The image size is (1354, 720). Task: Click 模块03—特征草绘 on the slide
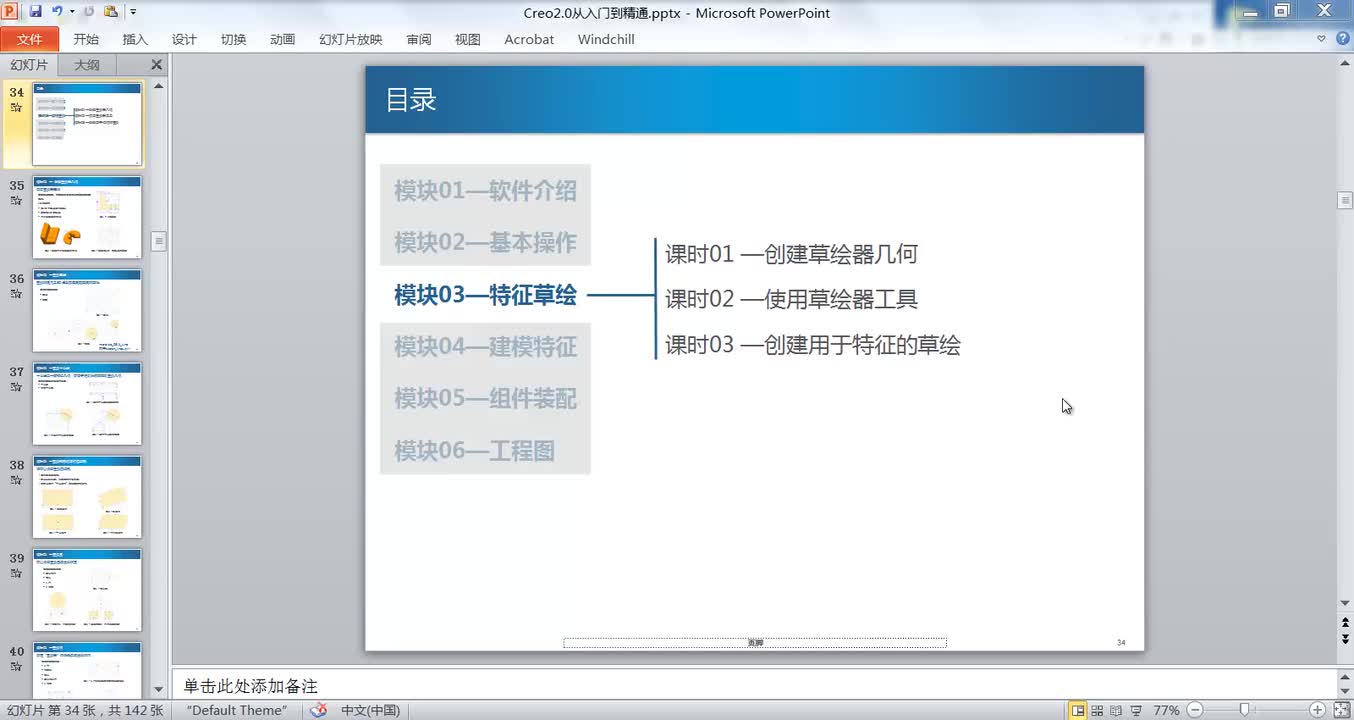pos(485,295)
